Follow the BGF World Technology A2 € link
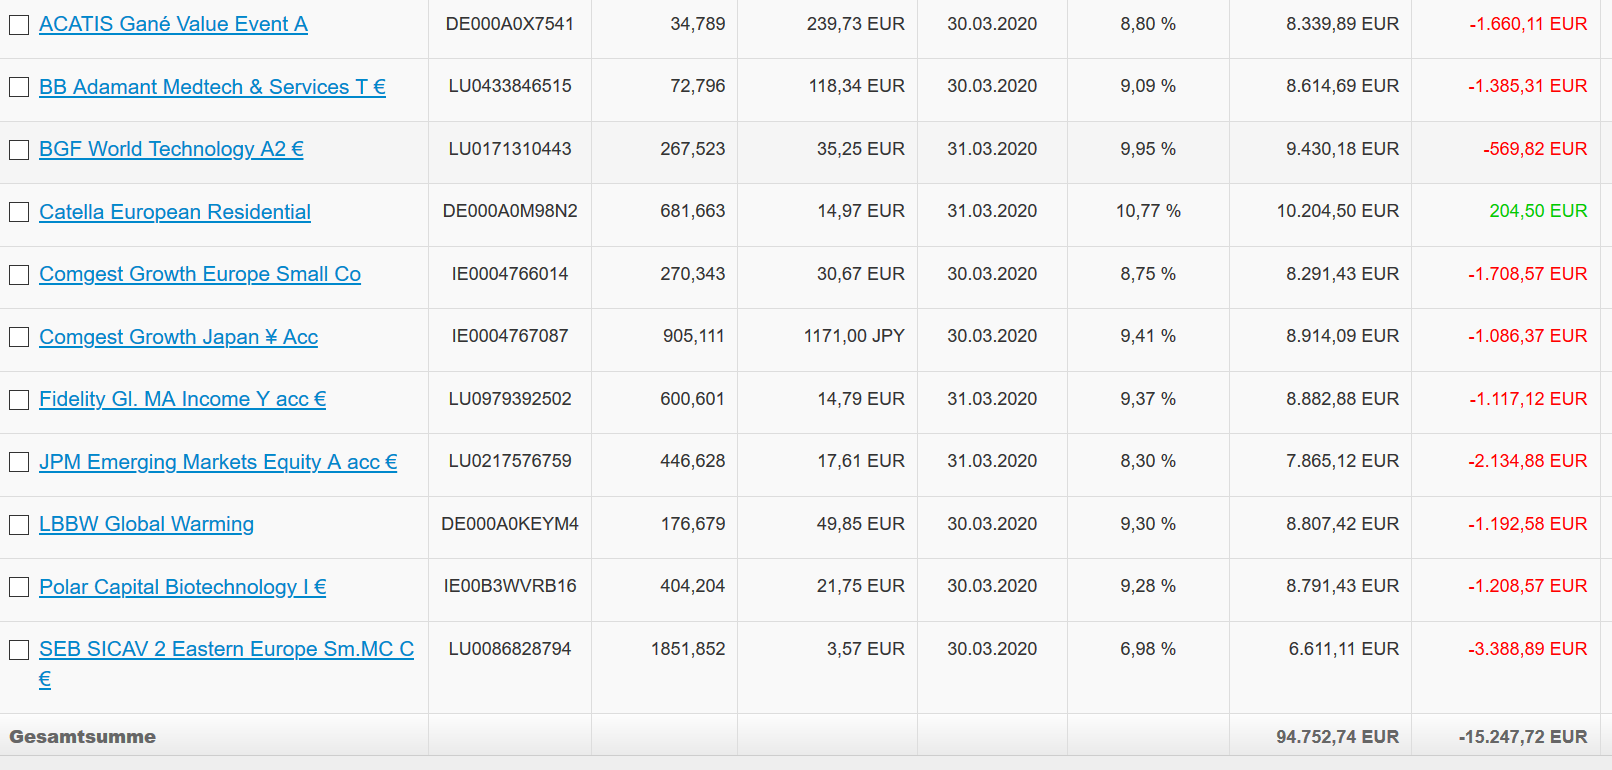The image size is (1612, 770). [171, 149]
